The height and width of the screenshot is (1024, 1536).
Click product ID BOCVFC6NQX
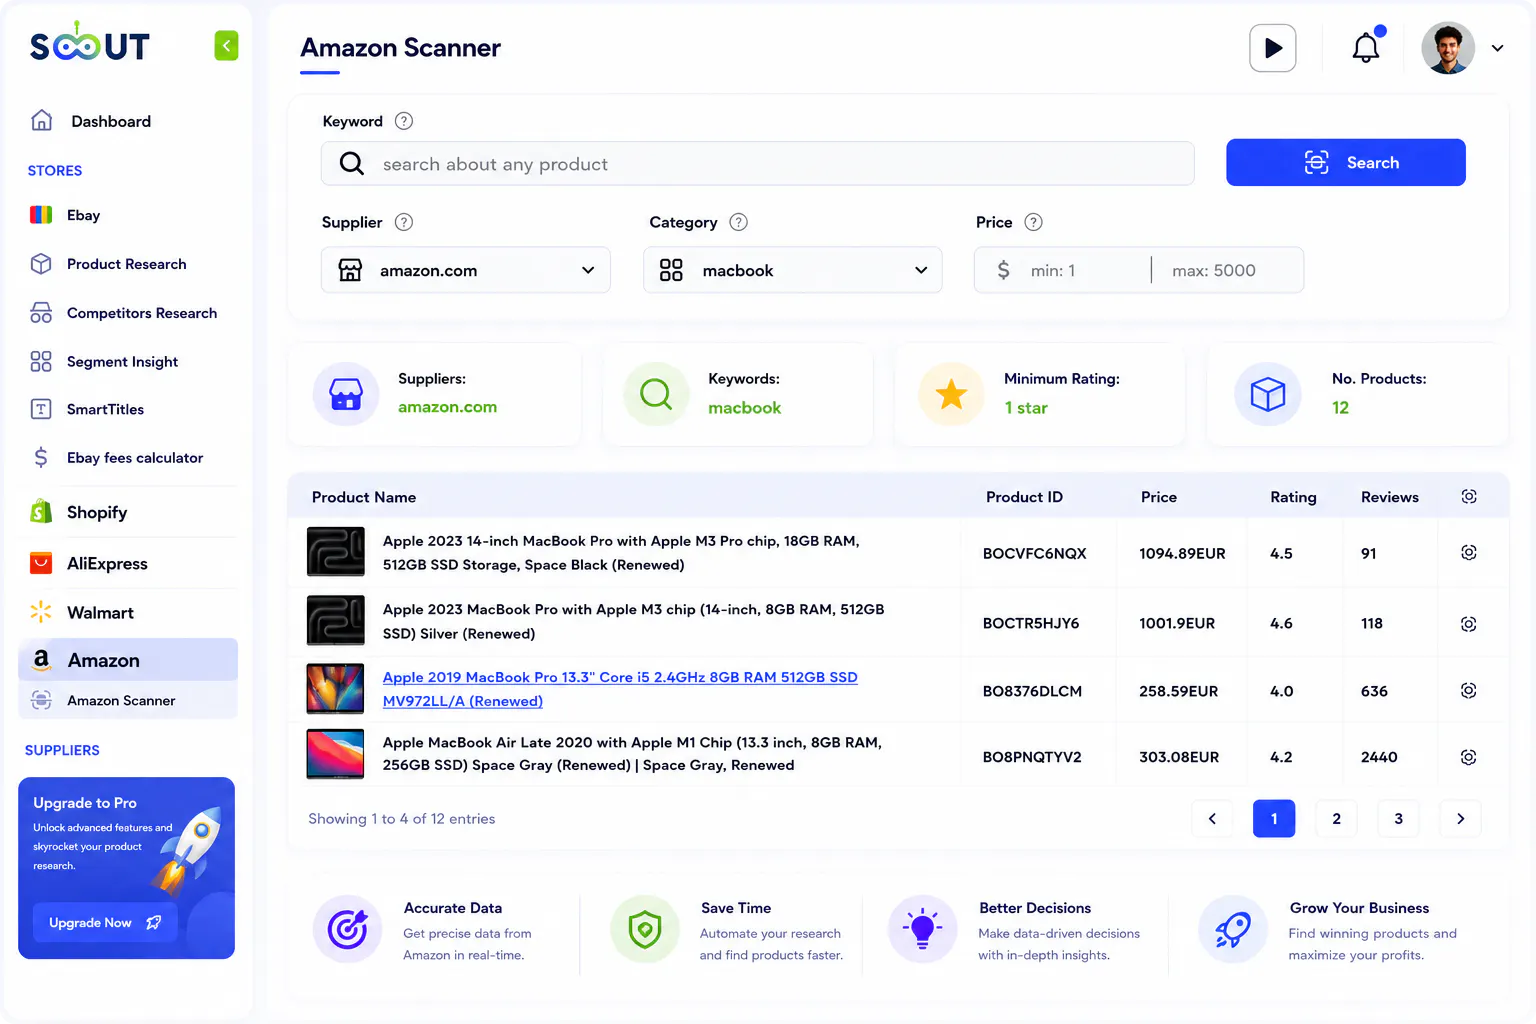(x=1034, y=553)
